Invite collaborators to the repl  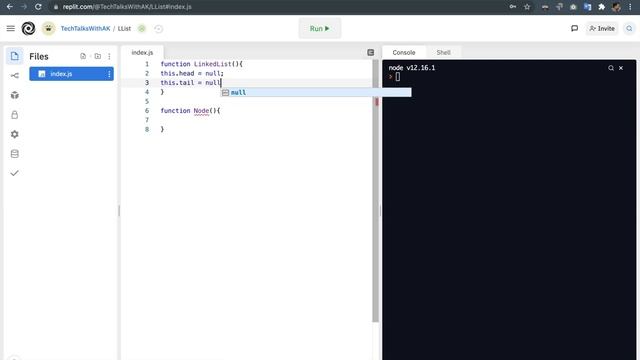coord(602,29)
